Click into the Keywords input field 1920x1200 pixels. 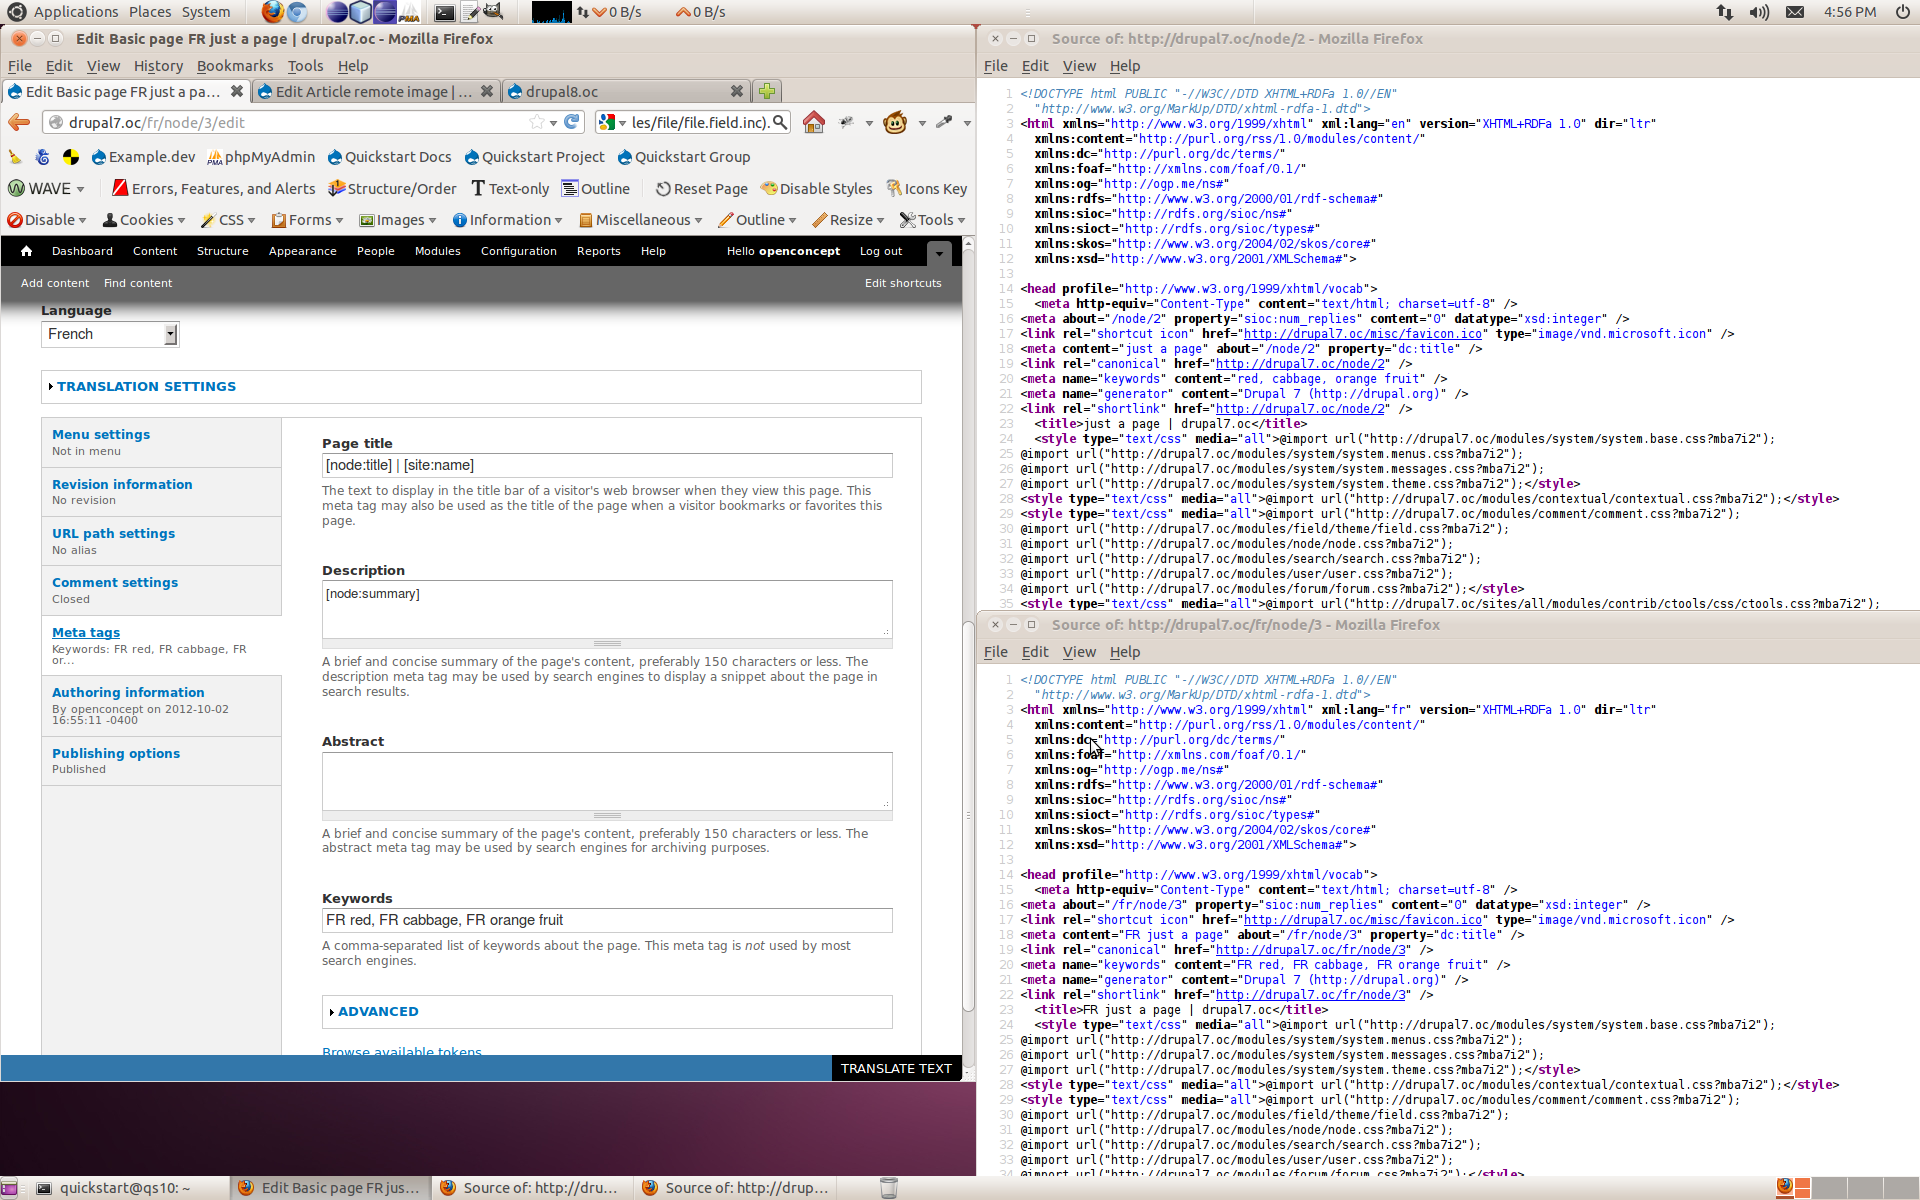[607, 920]
